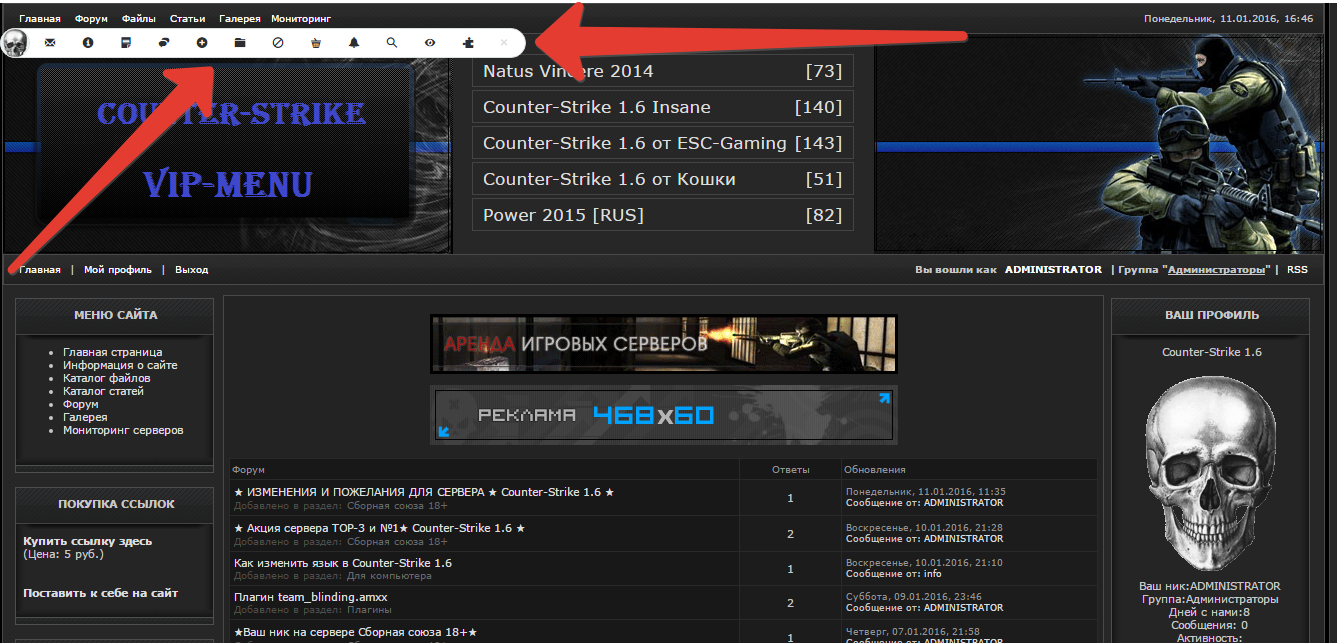The height and width of the screenshot is (643, 1337).
Task: Open Counter-Strike 1.6 от ESC-Gaming entry
Action: coord(663,143)
